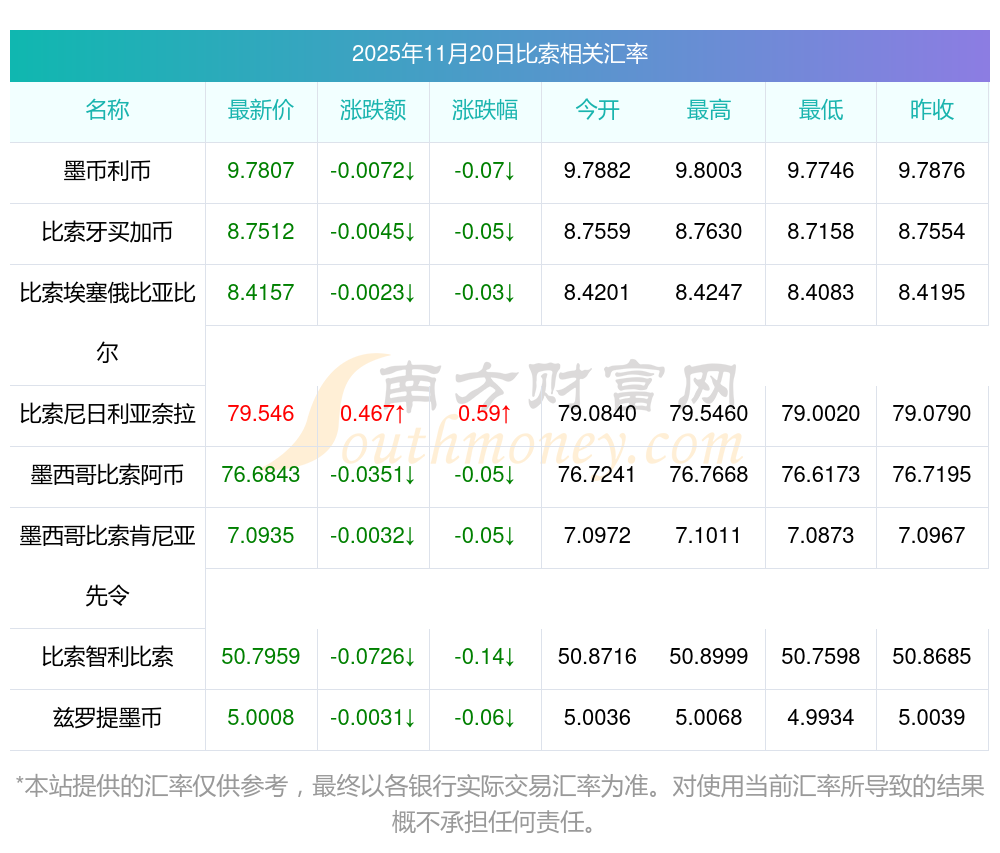Select latest price 8.4157
The image size is (1000, 853).
pyautogui.click(x=261, y=293)
